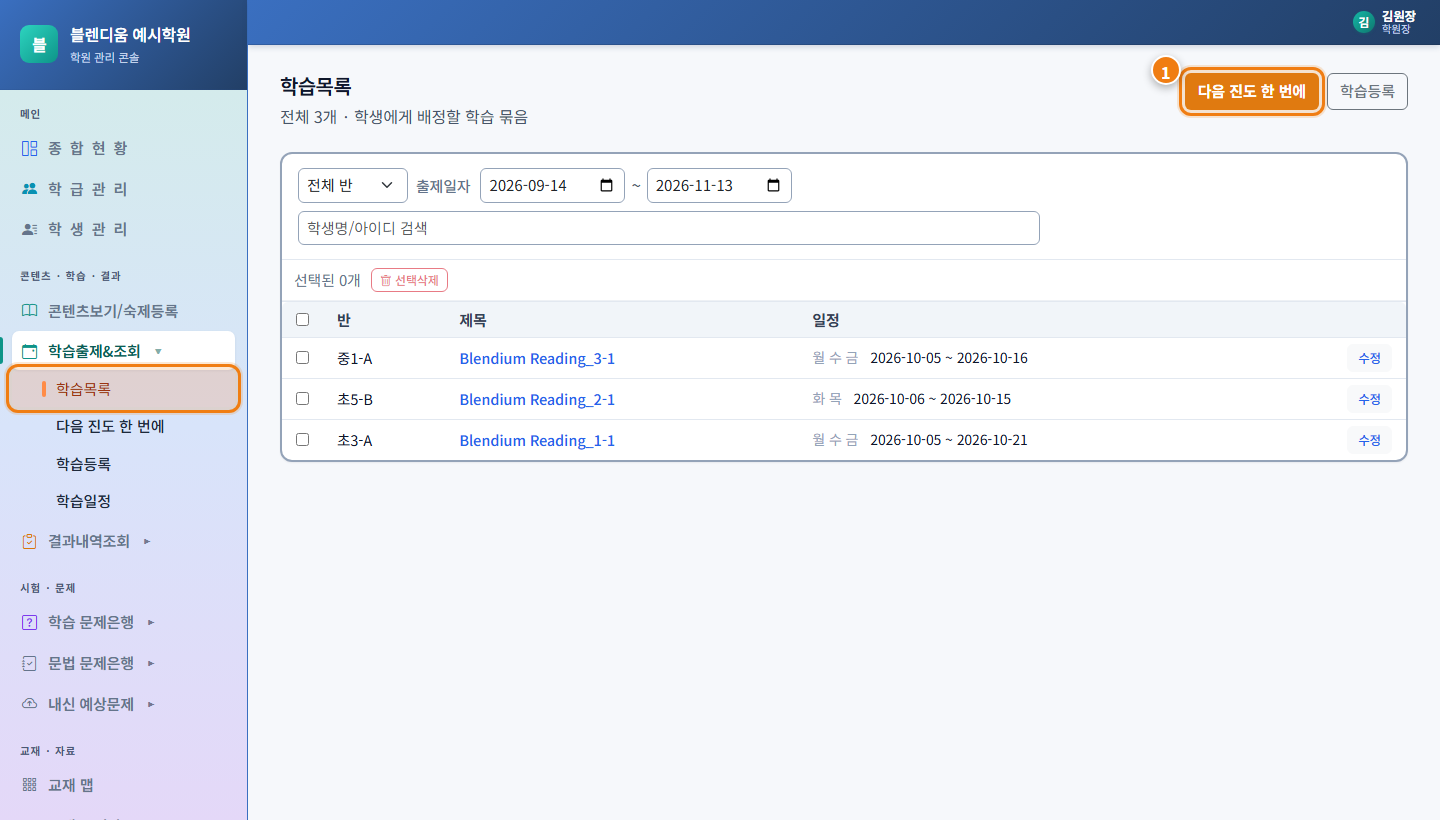The image size is (1440, 820).
Task: Click the 학급관리 people icon
Action: pyautogui.click(x=29, y=189)
